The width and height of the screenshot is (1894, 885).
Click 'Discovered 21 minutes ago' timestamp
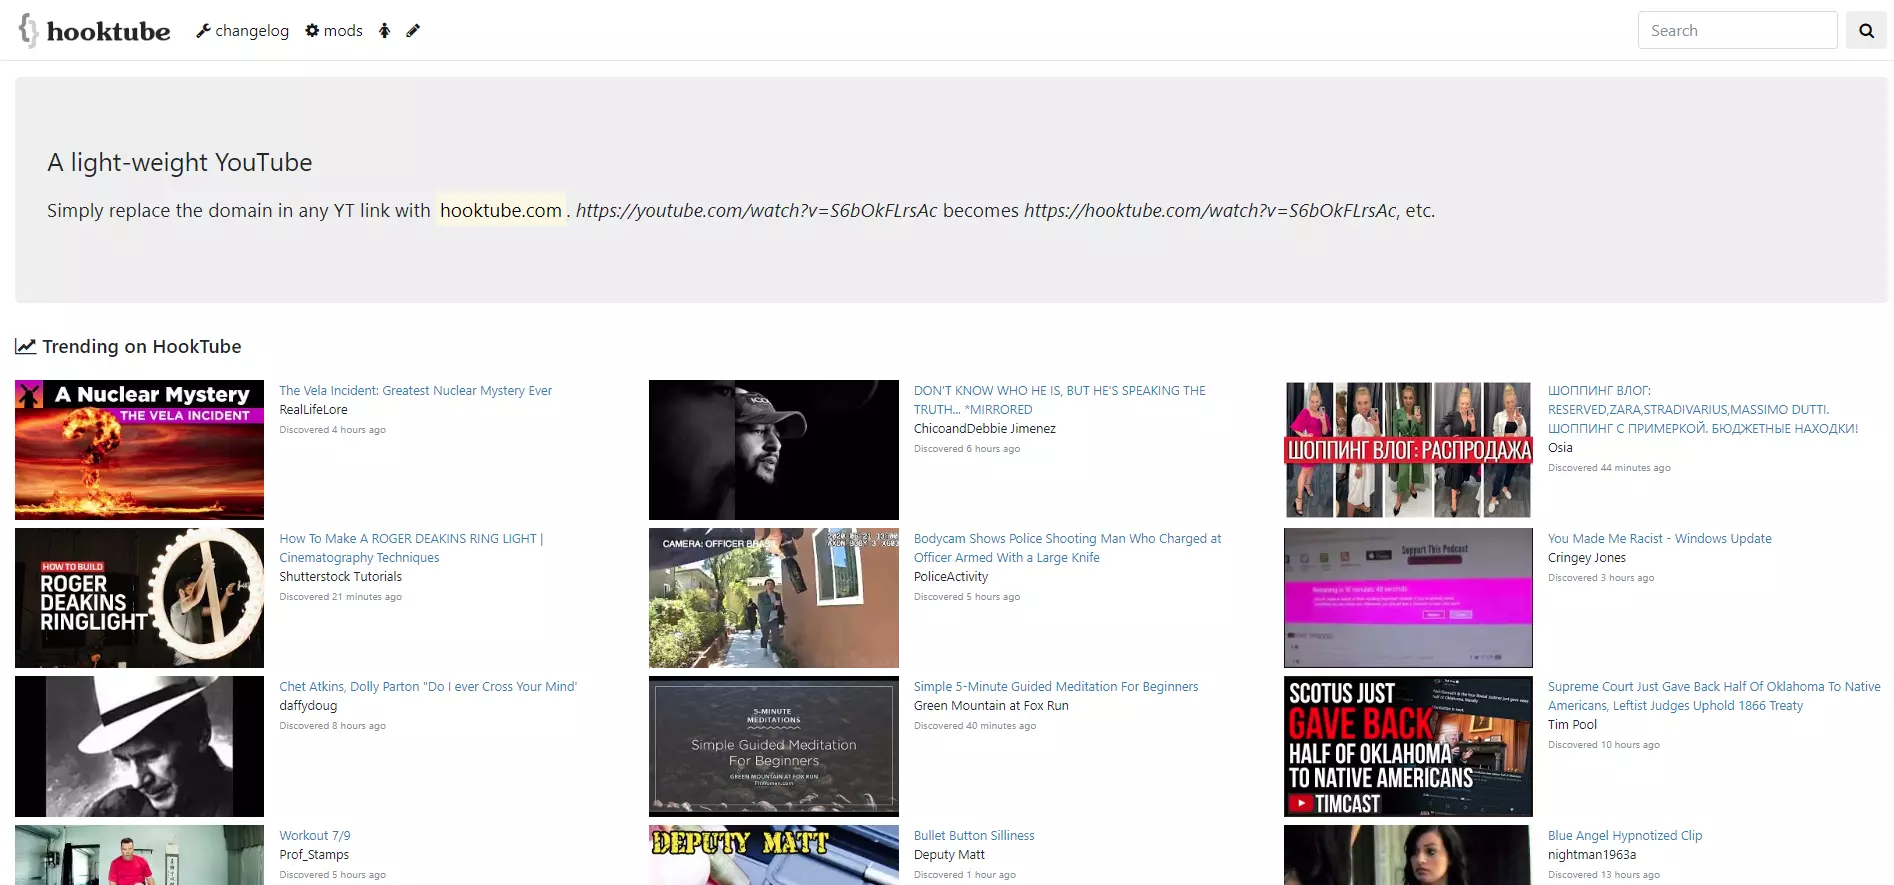click(340, 597)
